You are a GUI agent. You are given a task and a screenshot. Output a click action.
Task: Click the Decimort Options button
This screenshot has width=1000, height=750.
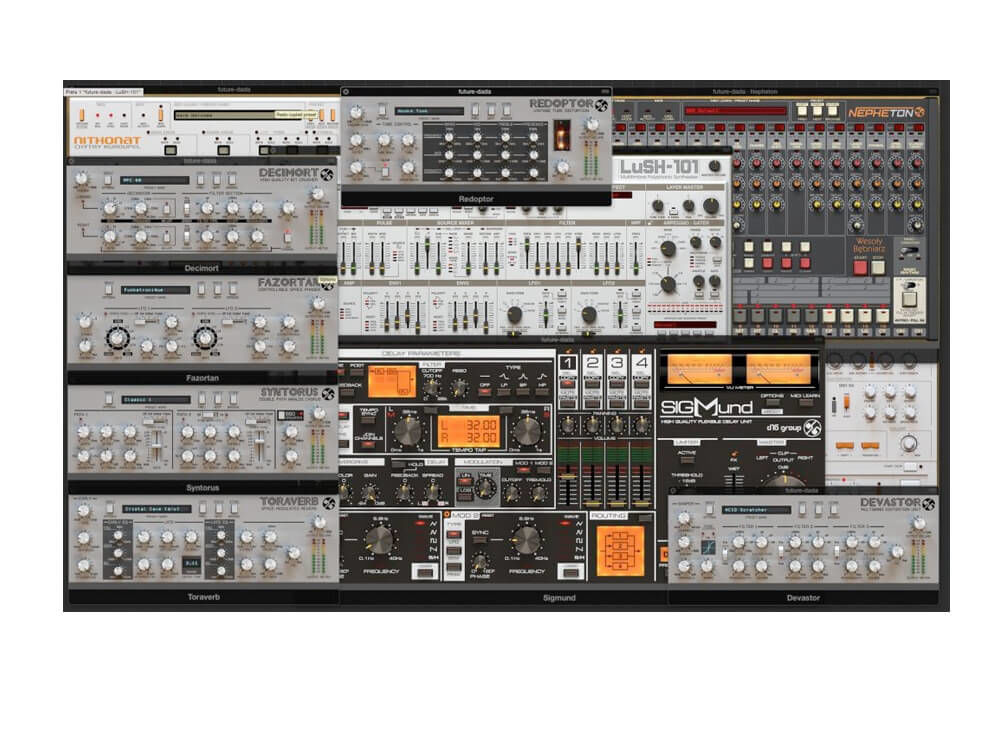[108, 180]
